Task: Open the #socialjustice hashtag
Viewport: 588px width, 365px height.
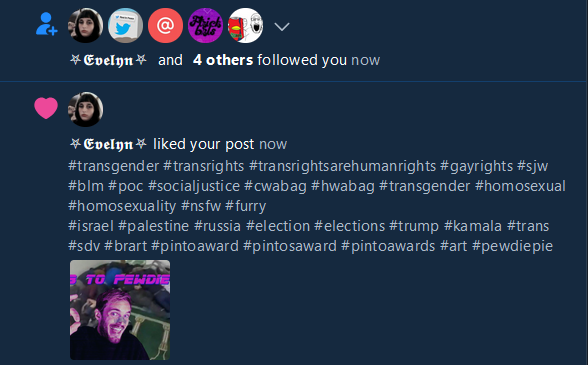Action: click(x=194, y=186)
